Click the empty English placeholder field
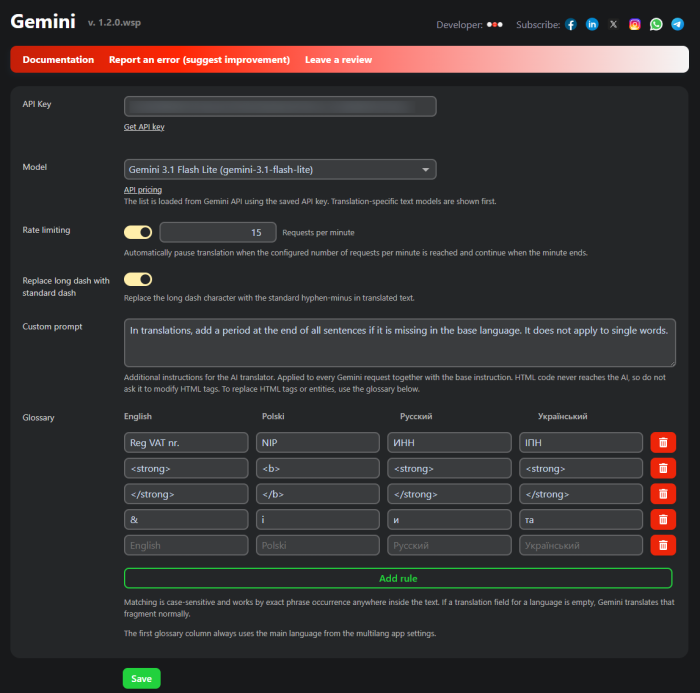Screen dimensions: 700x693 (x=186, y=545)
